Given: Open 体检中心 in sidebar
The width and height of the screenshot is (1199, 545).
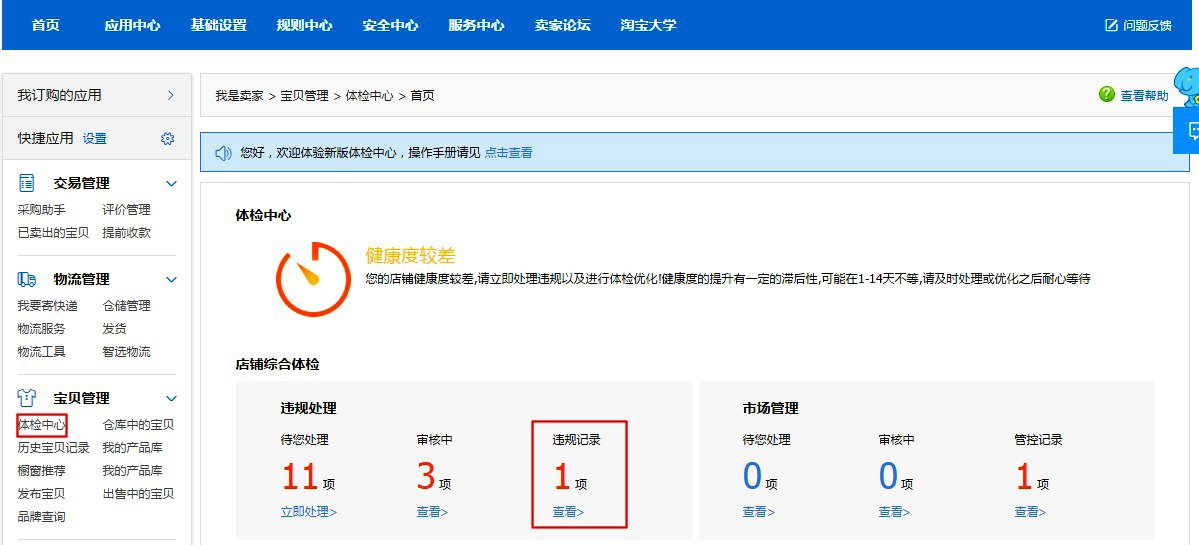Looking at the screenshot, I should [41, 425].
